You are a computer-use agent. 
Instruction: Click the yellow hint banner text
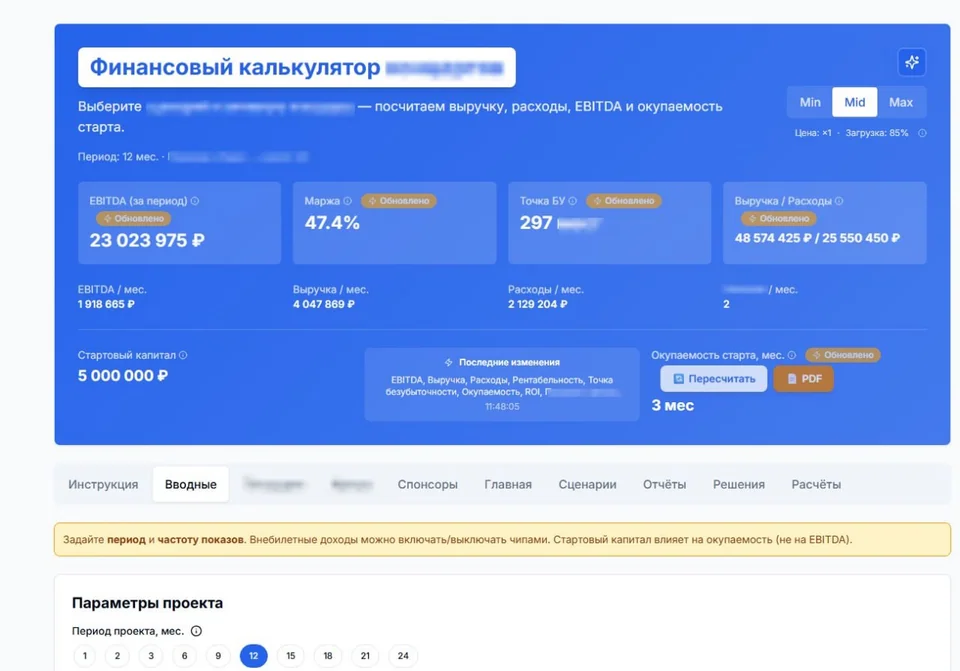tap(457, 539)
